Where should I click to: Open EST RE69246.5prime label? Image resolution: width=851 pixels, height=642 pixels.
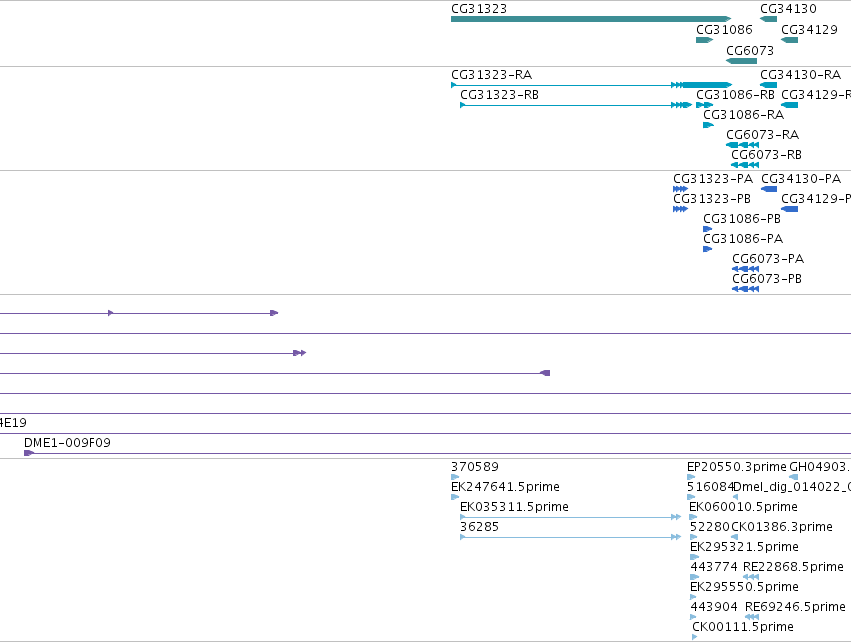pos(795,607)
